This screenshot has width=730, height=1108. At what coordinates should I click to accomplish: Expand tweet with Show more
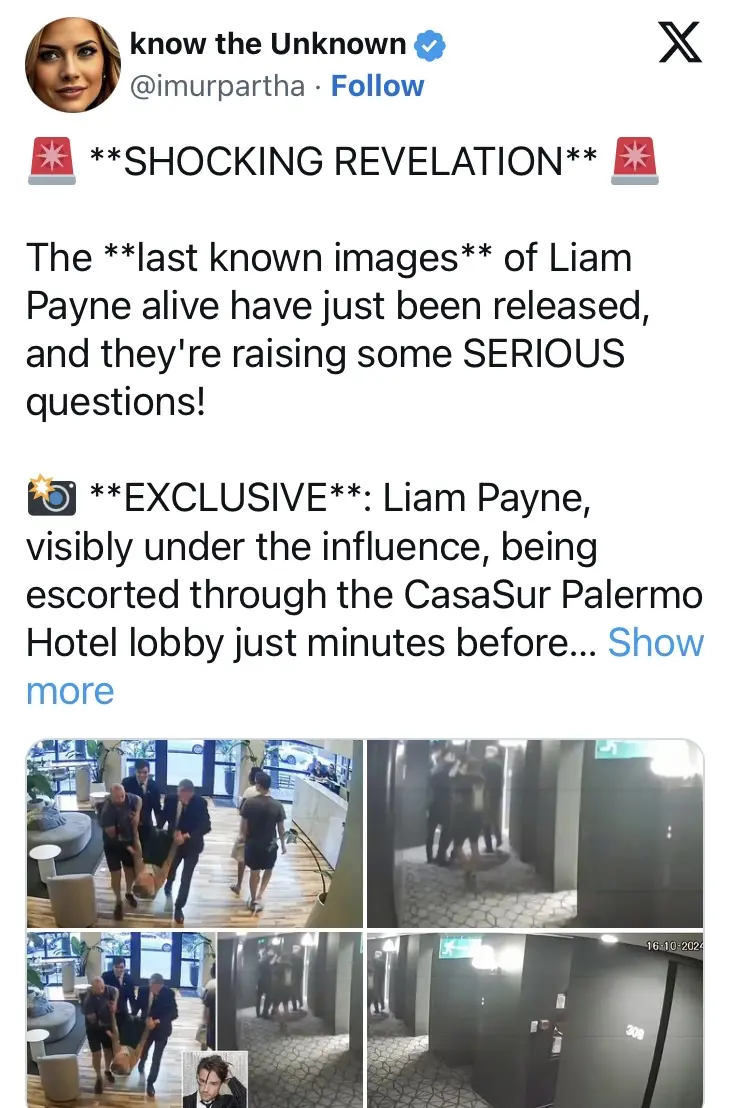pos(365,666)
